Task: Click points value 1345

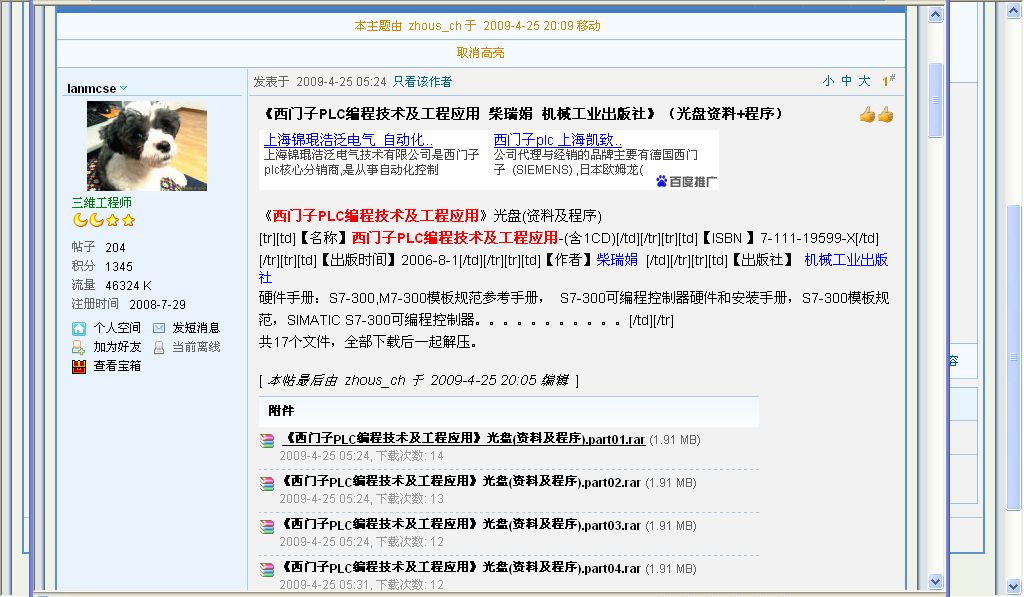Action: (x=119, y=266)
